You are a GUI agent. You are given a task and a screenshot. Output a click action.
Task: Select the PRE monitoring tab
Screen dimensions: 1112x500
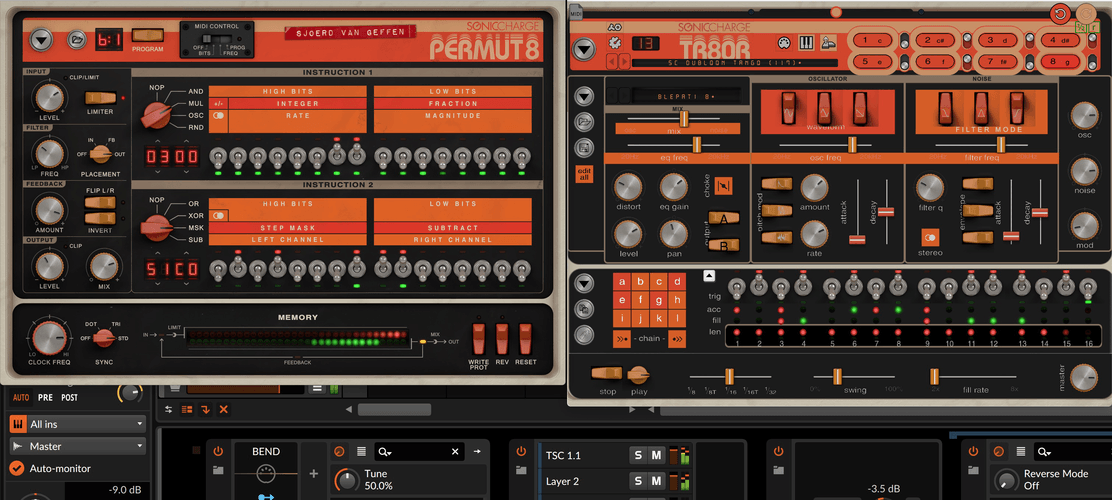point(46,397)
